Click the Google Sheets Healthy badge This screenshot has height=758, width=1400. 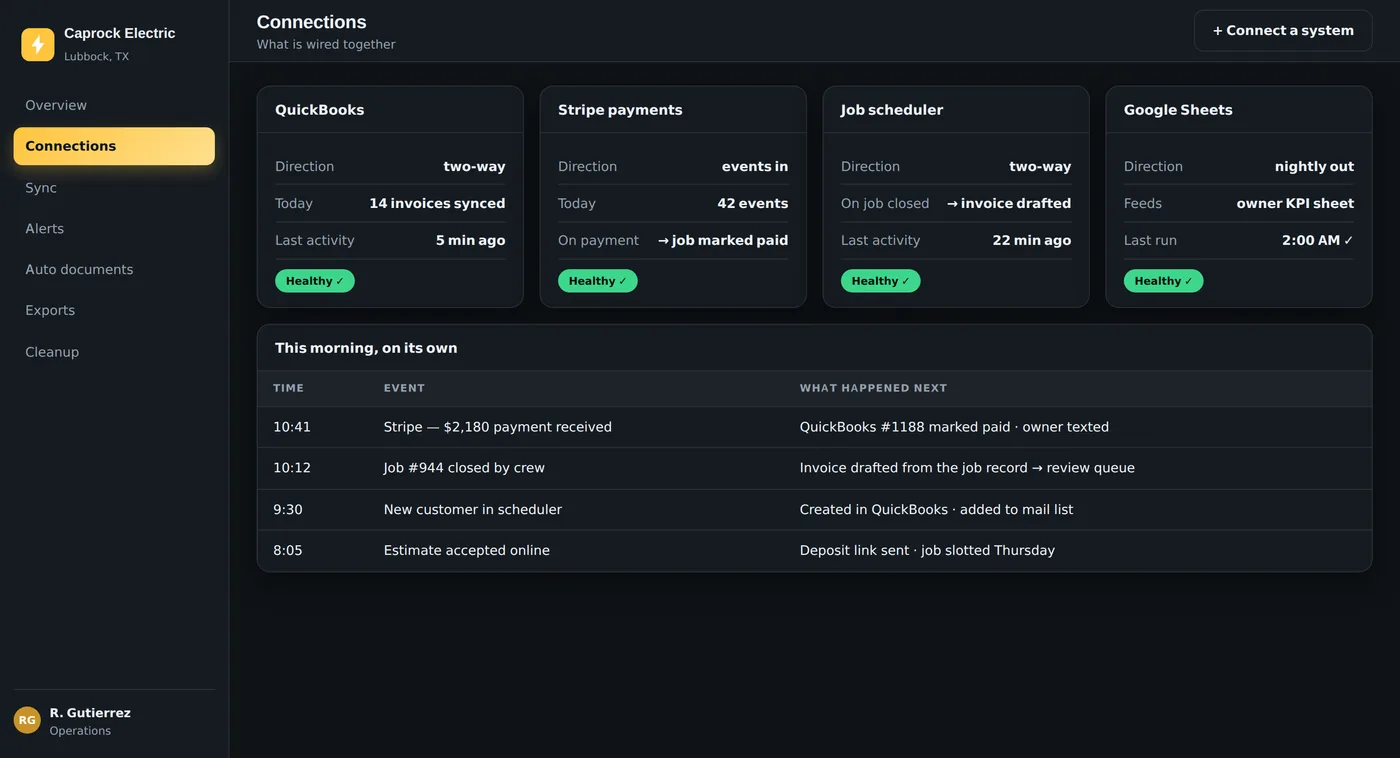point(1164,281)
